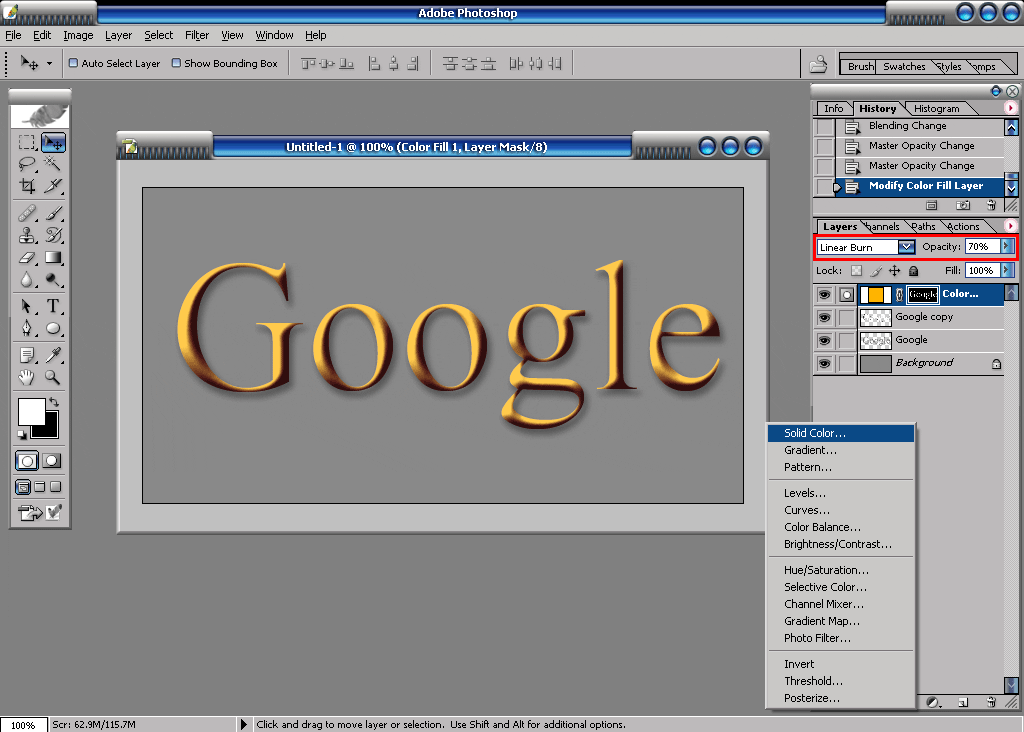This screenshot has width=1024, height=732.
Task: Enable Show Bounding Box checkbox
Action: pyautogui.click(x=176, y=63)
